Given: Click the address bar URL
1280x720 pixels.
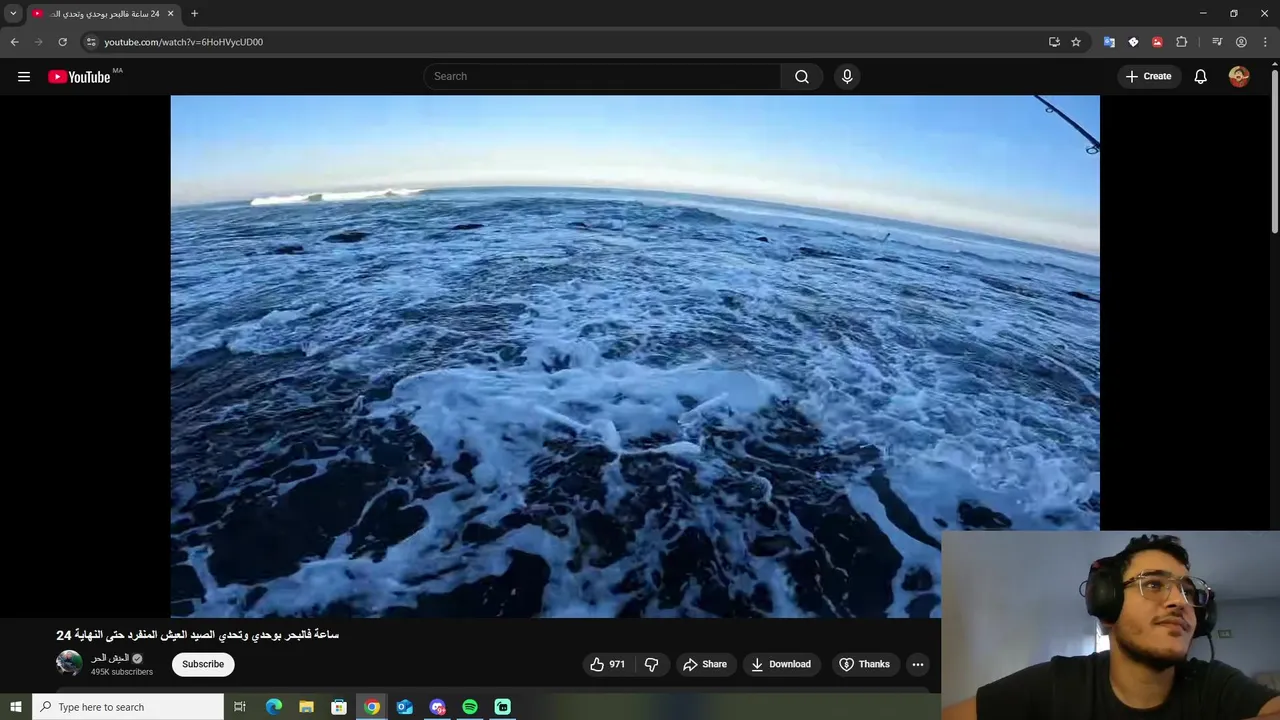Looking at the screenshot, I should pos(184,42).
